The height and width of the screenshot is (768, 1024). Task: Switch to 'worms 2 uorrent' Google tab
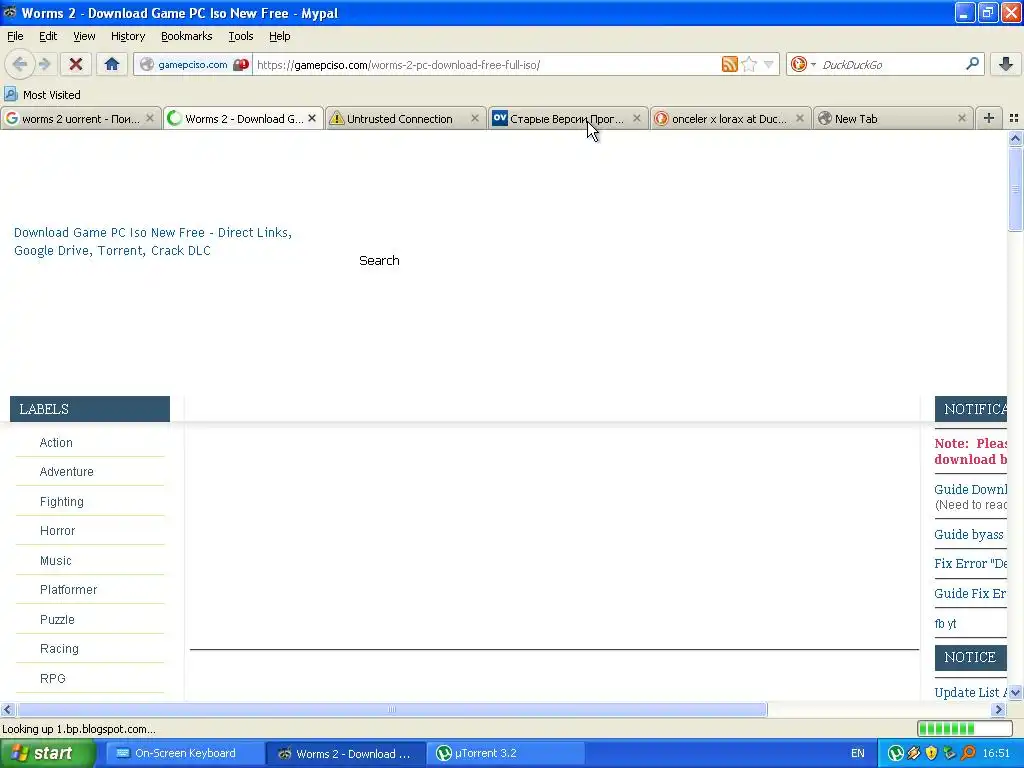(x=80, y=118)
